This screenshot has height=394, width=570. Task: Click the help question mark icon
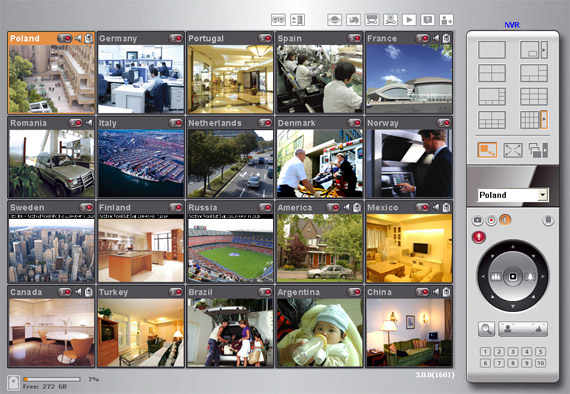click(428, 20)
